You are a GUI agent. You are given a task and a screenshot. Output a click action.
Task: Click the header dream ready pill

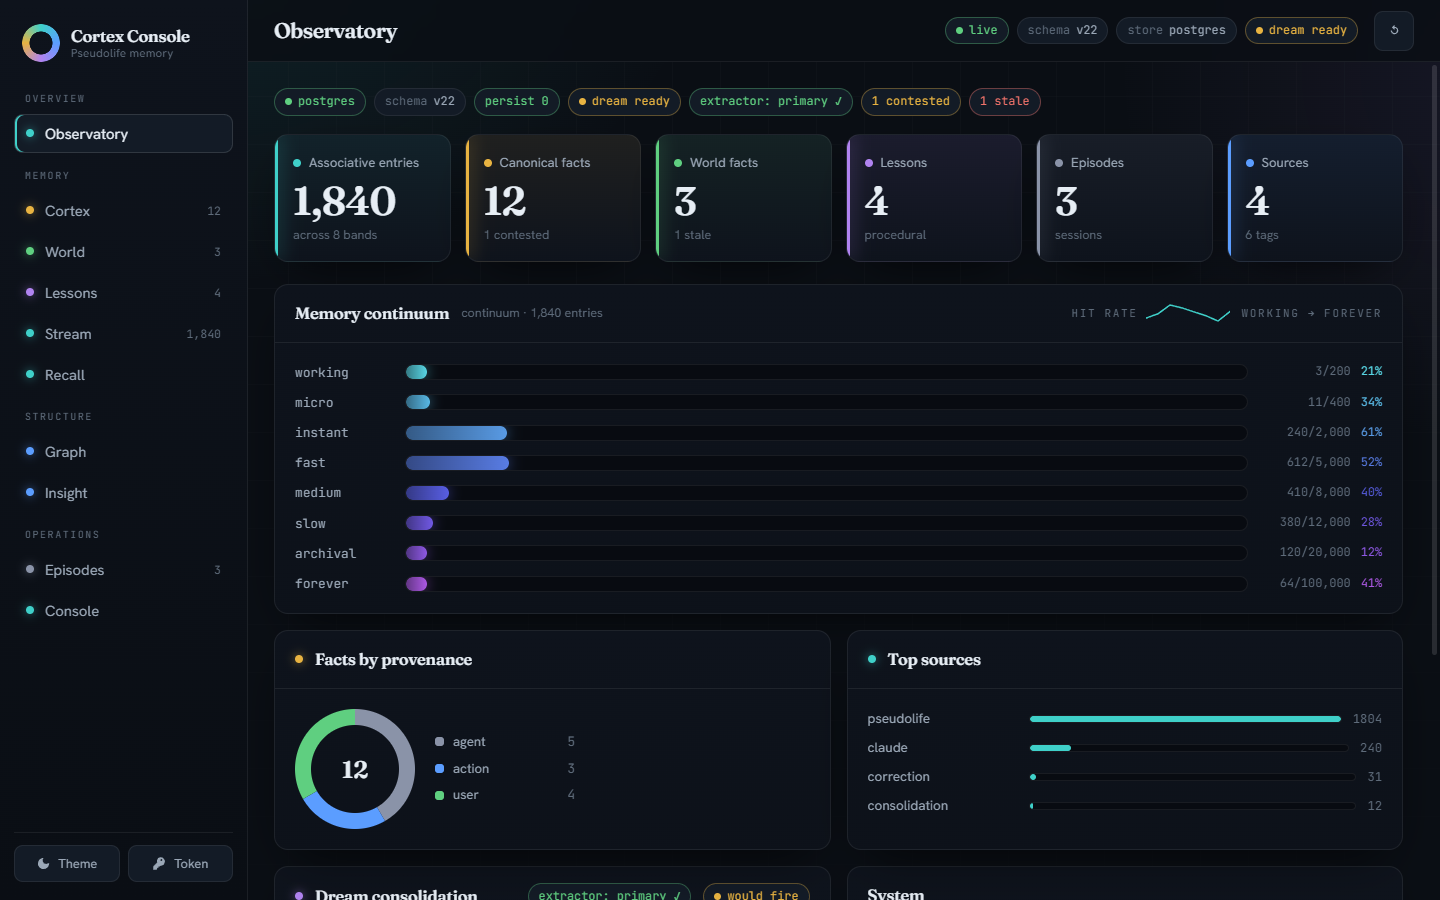point(1301,31)
